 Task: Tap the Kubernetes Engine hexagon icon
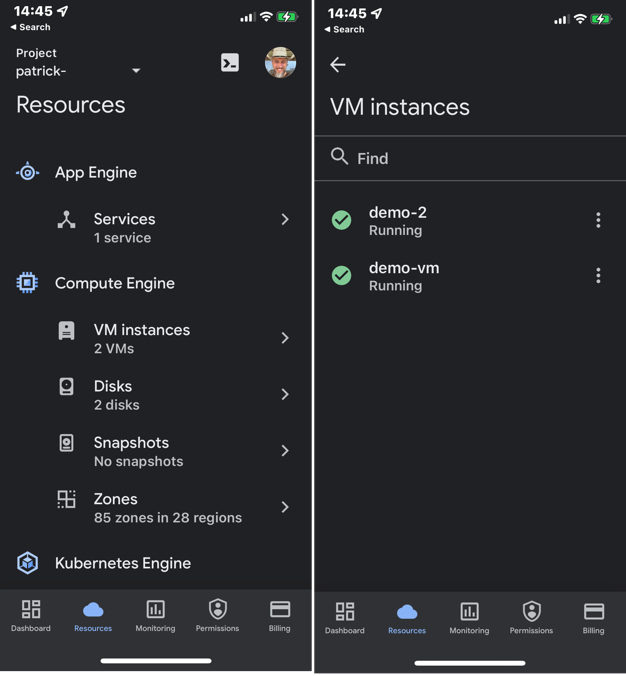pyautogui.click(x=28, y=563)
